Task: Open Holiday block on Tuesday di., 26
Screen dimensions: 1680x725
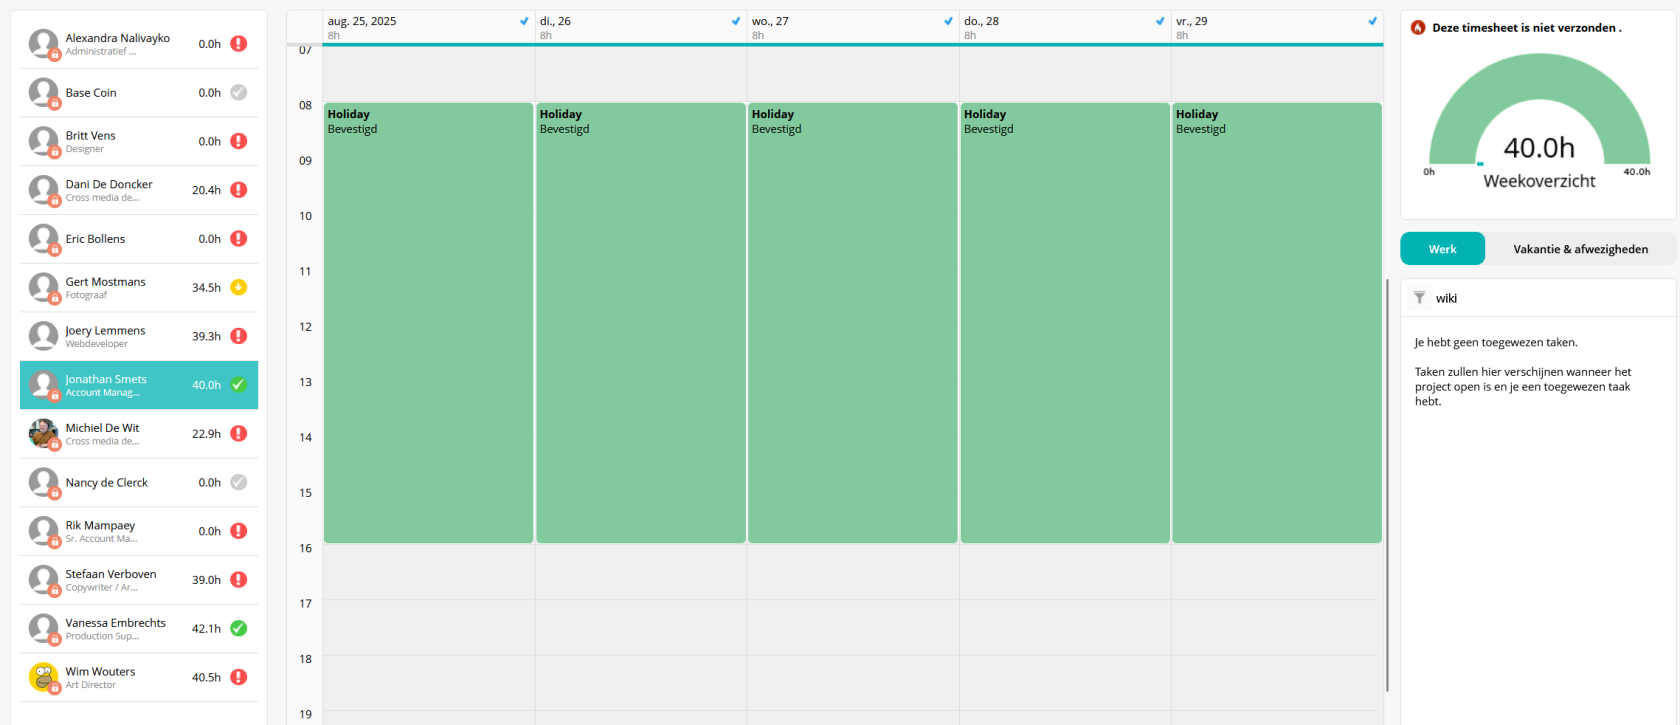Action: 640,323
